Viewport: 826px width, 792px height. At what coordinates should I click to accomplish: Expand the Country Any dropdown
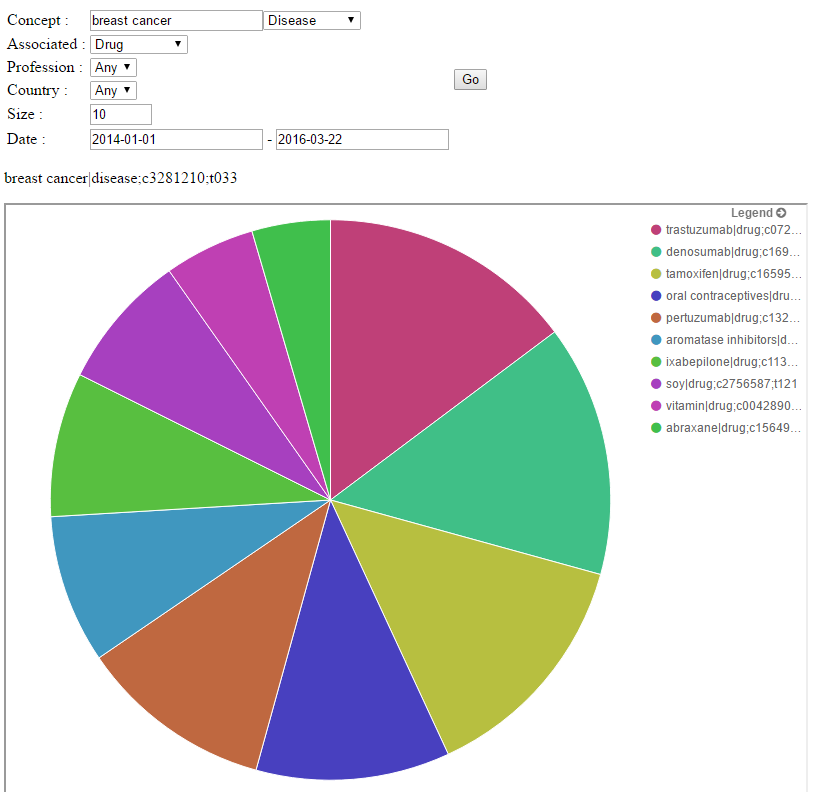(x=113, y=90)
